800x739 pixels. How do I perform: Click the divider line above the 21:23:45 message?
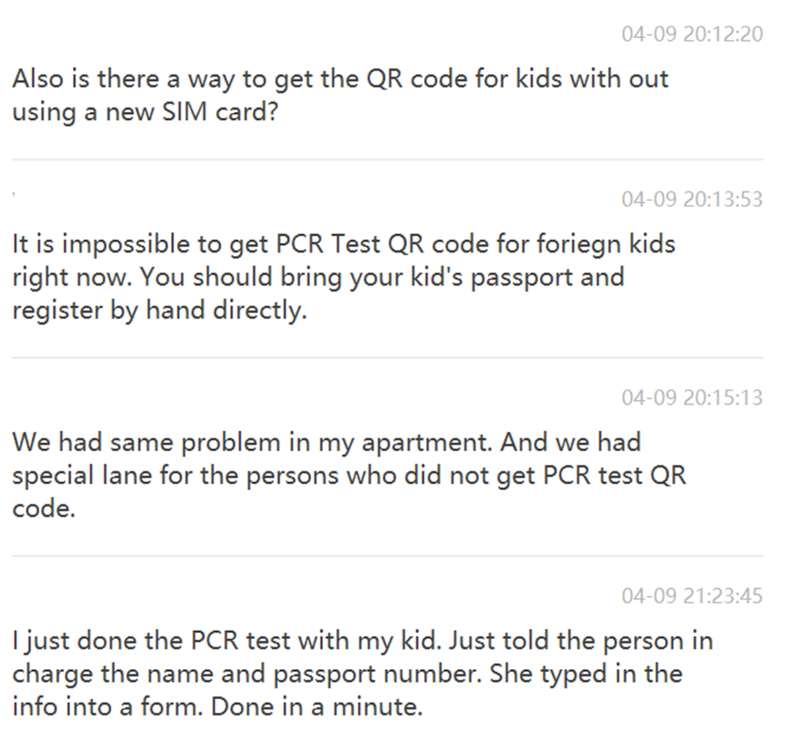point(388,556)
